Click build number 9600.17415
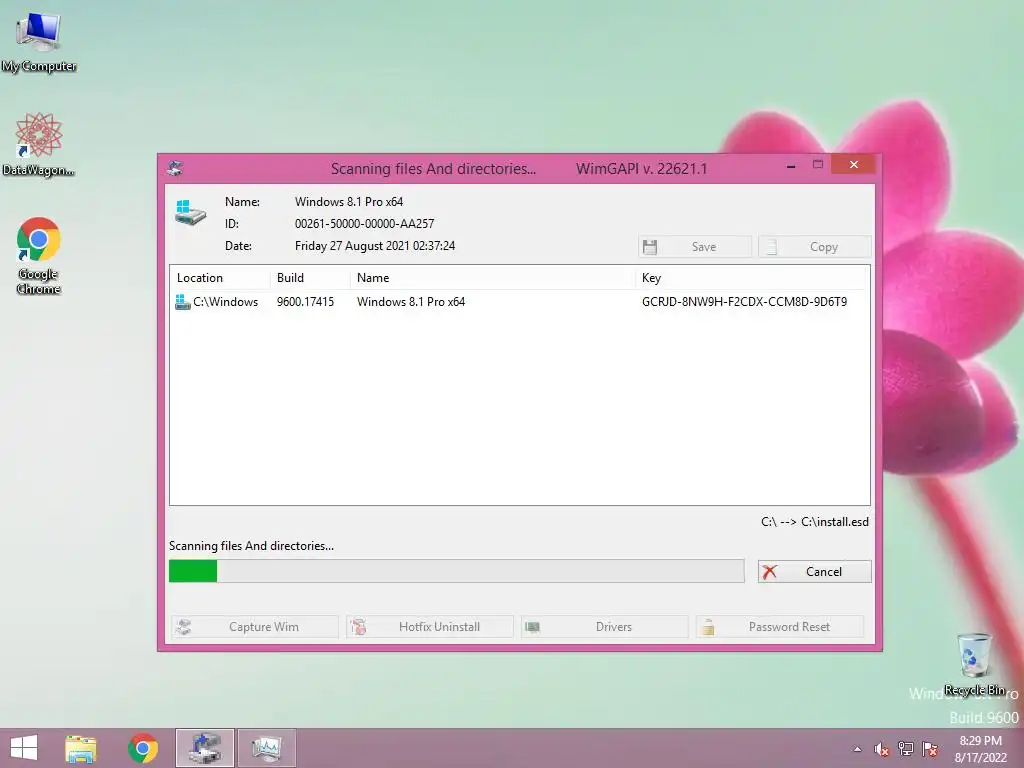 click(x=305, y=302)
